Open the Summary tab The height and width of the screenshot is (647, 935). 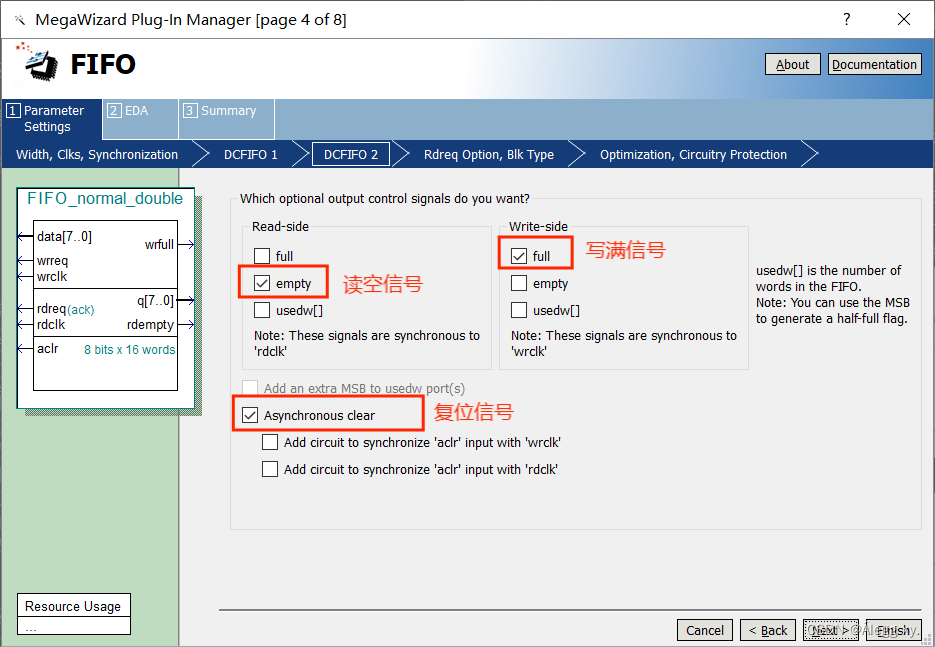tap(227, 119)
